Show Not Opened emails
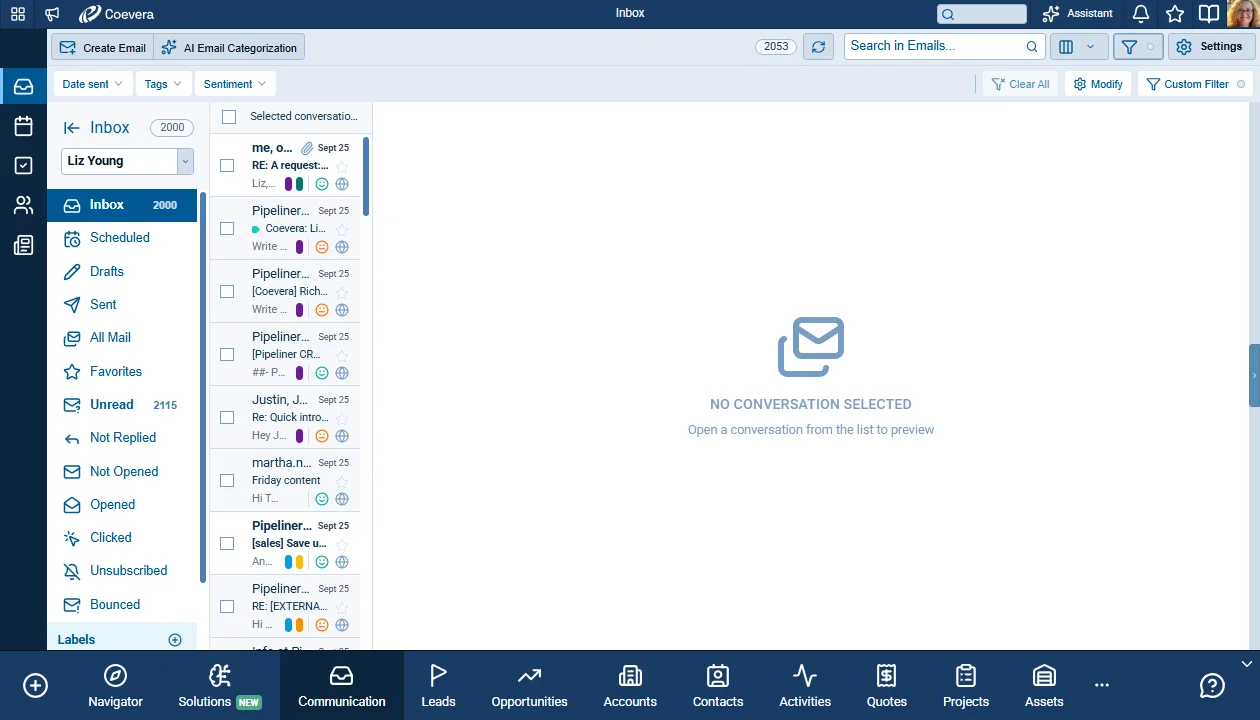This screenshot has height=720, width=1260. 122,472
